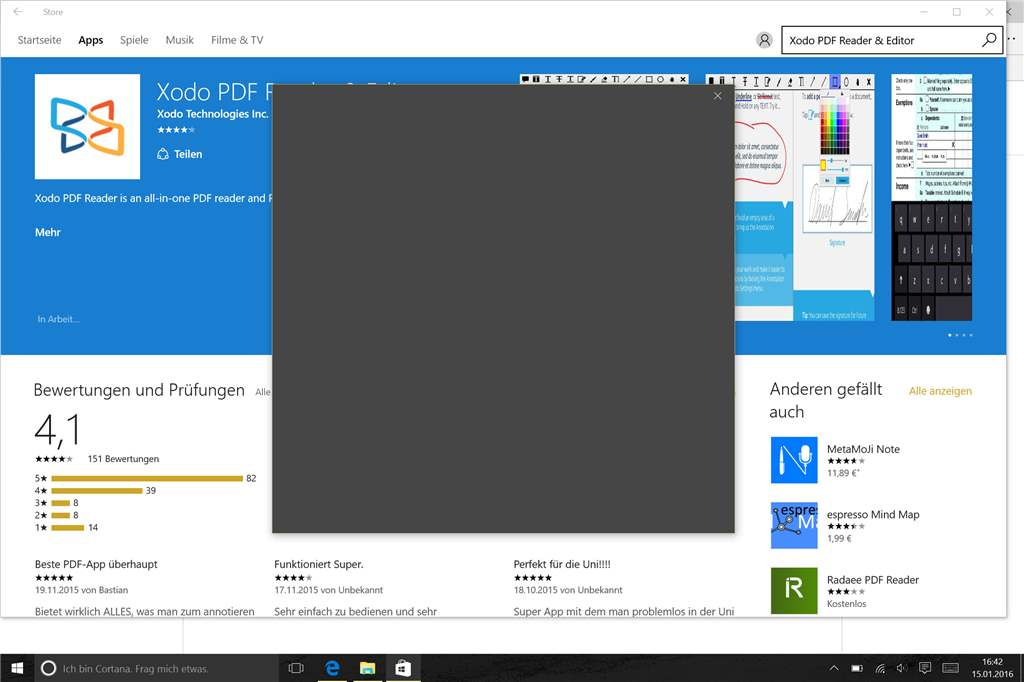Share the app via Teilen
The width and height of the screenshot is (1024, 682).
[180, 154]
